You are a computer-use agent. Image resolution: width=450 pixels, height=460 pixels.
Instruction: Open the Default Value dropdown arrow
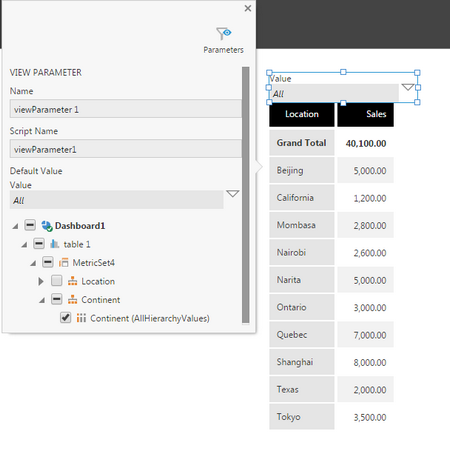pyautogui.click(x=232, y=194)
